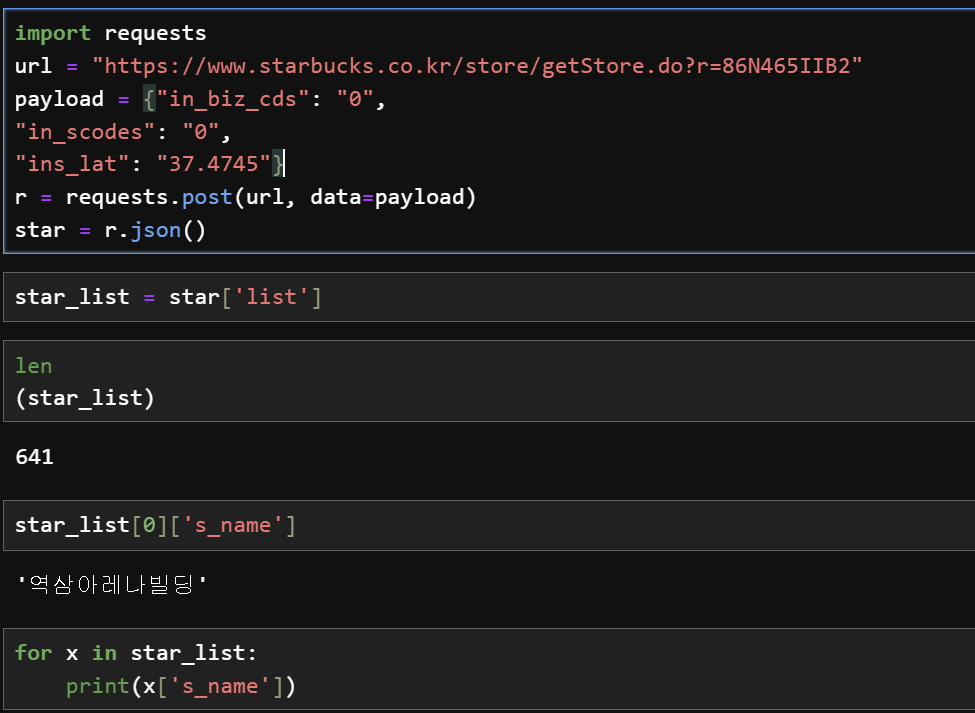Image resolution: width=975 pixels, height=713 pixels.
Task: Click the 'len' keyword in the third cell
Action: click(34, 366)
